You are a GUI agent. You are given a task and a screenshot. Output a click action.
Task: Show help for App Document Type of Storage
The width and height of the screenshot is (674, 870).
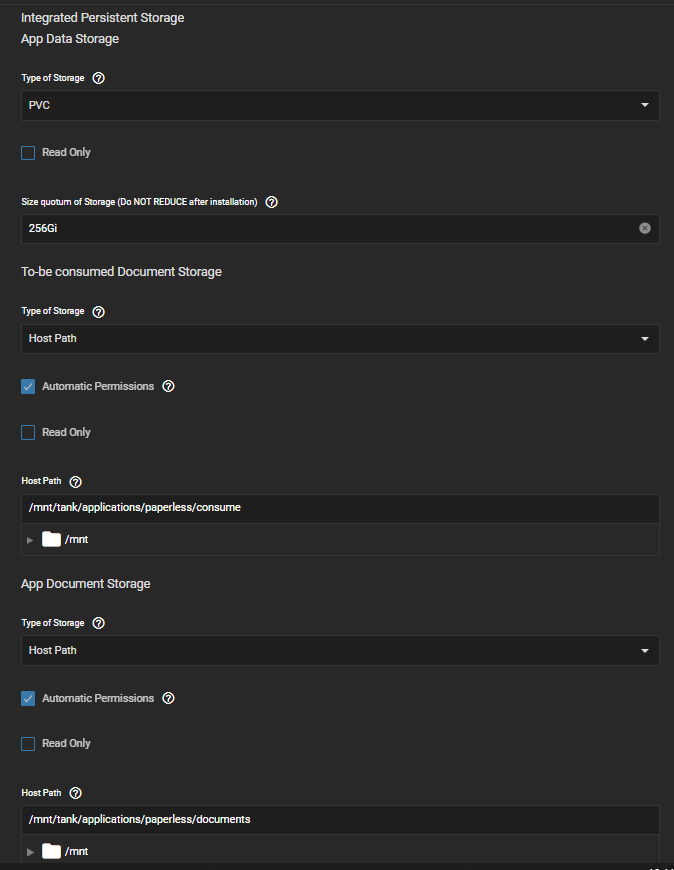click(98, 623)
